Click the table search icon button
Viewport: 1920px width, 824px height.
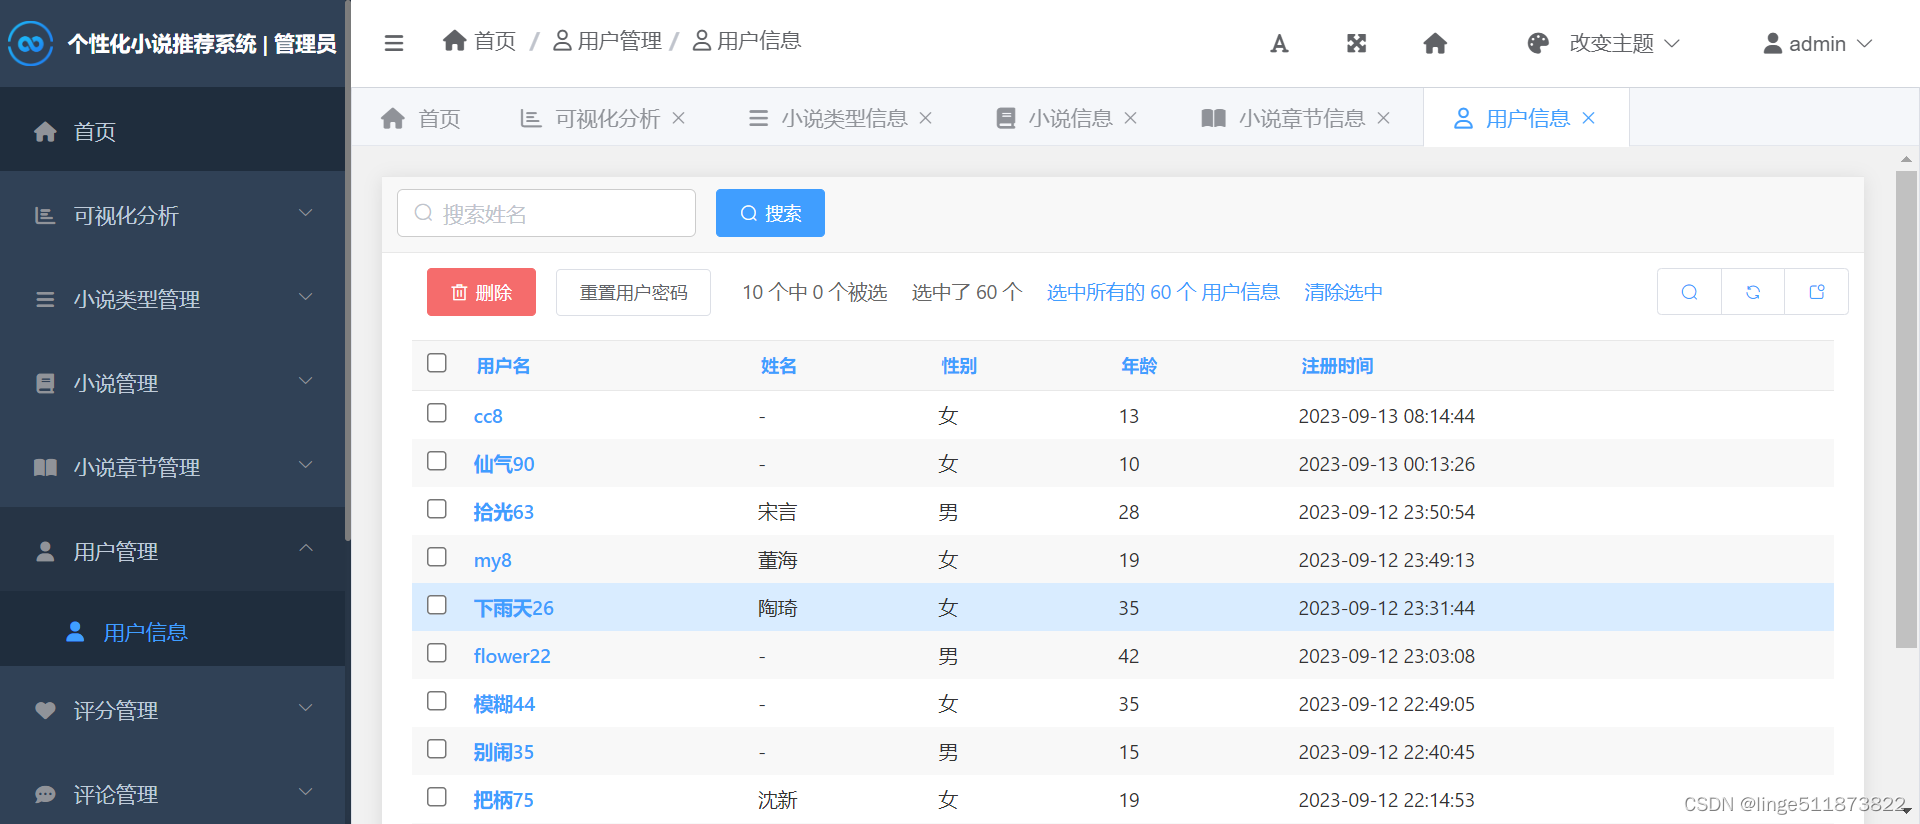tap(1689, 292)
